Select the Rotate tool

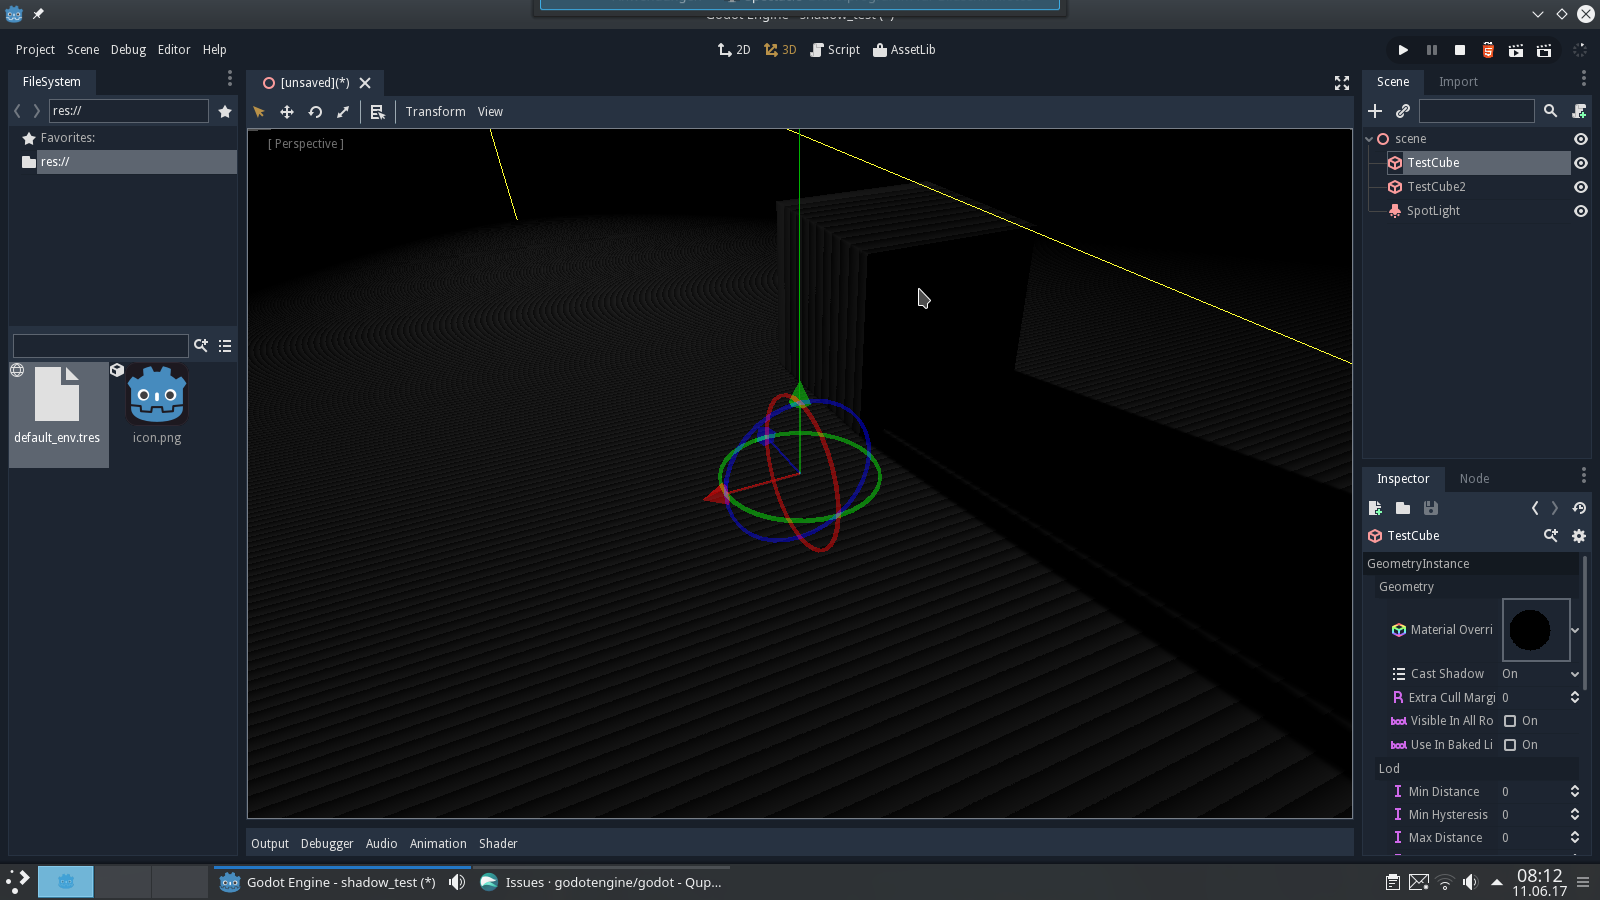click(x=315, y=111)
